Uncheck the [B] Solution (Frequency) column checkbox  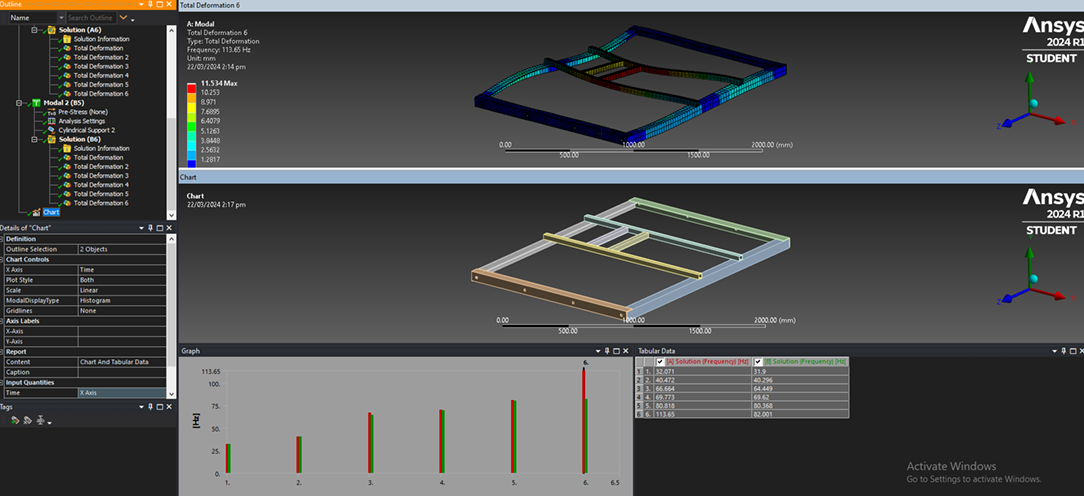tap(757, 361)
